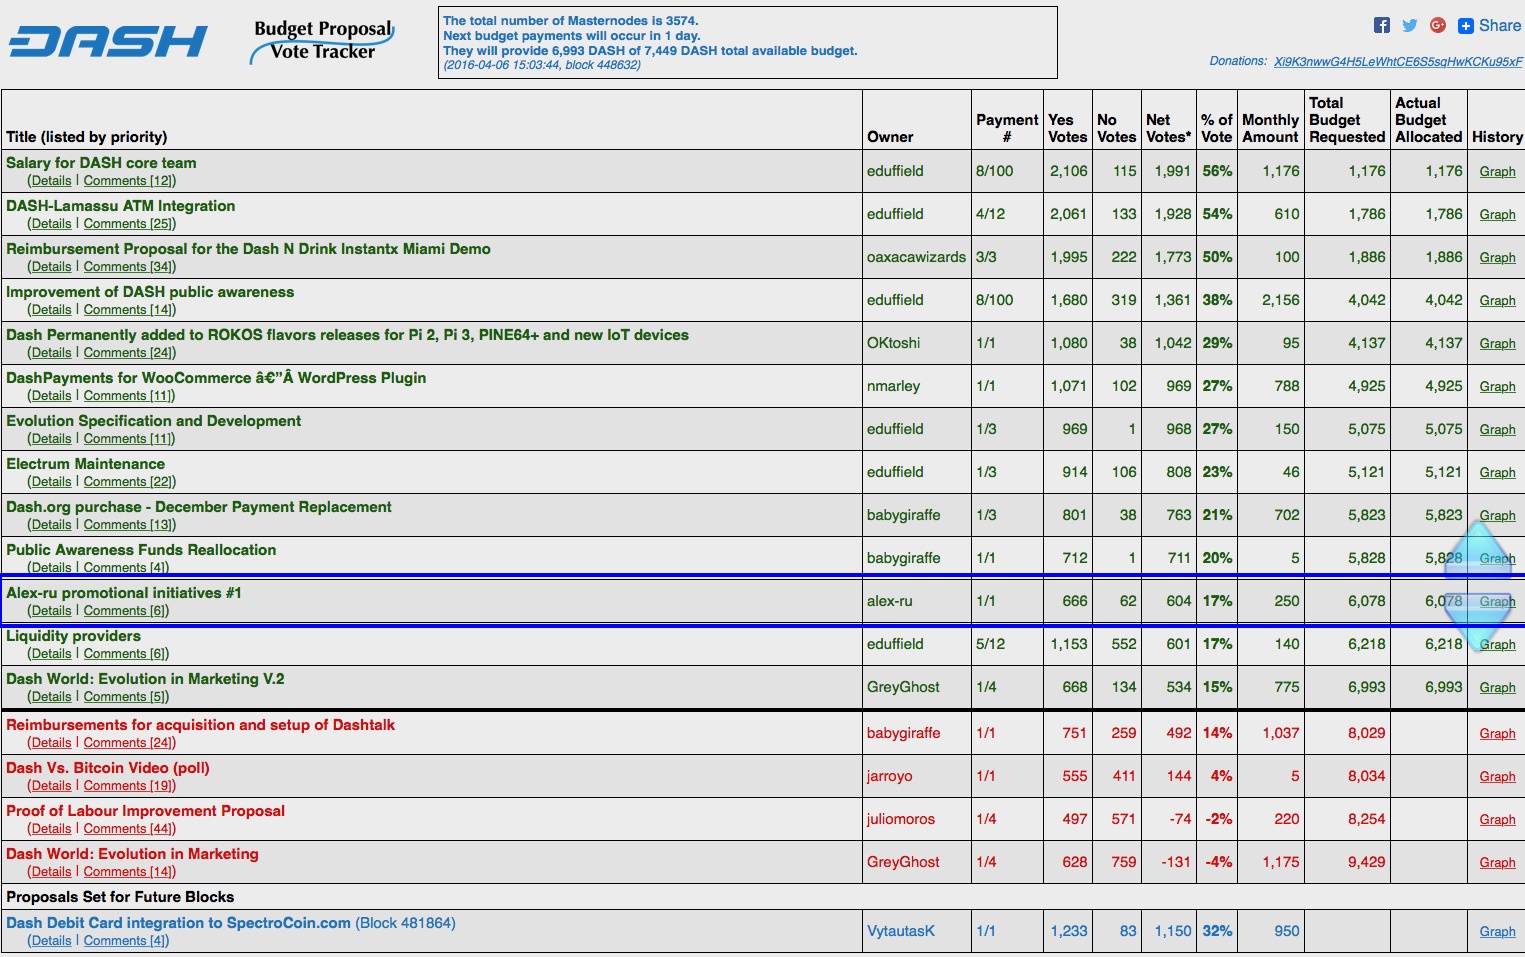Open Comments [34] under Dash N Drink reimbursement

click(x=128, y=267)
